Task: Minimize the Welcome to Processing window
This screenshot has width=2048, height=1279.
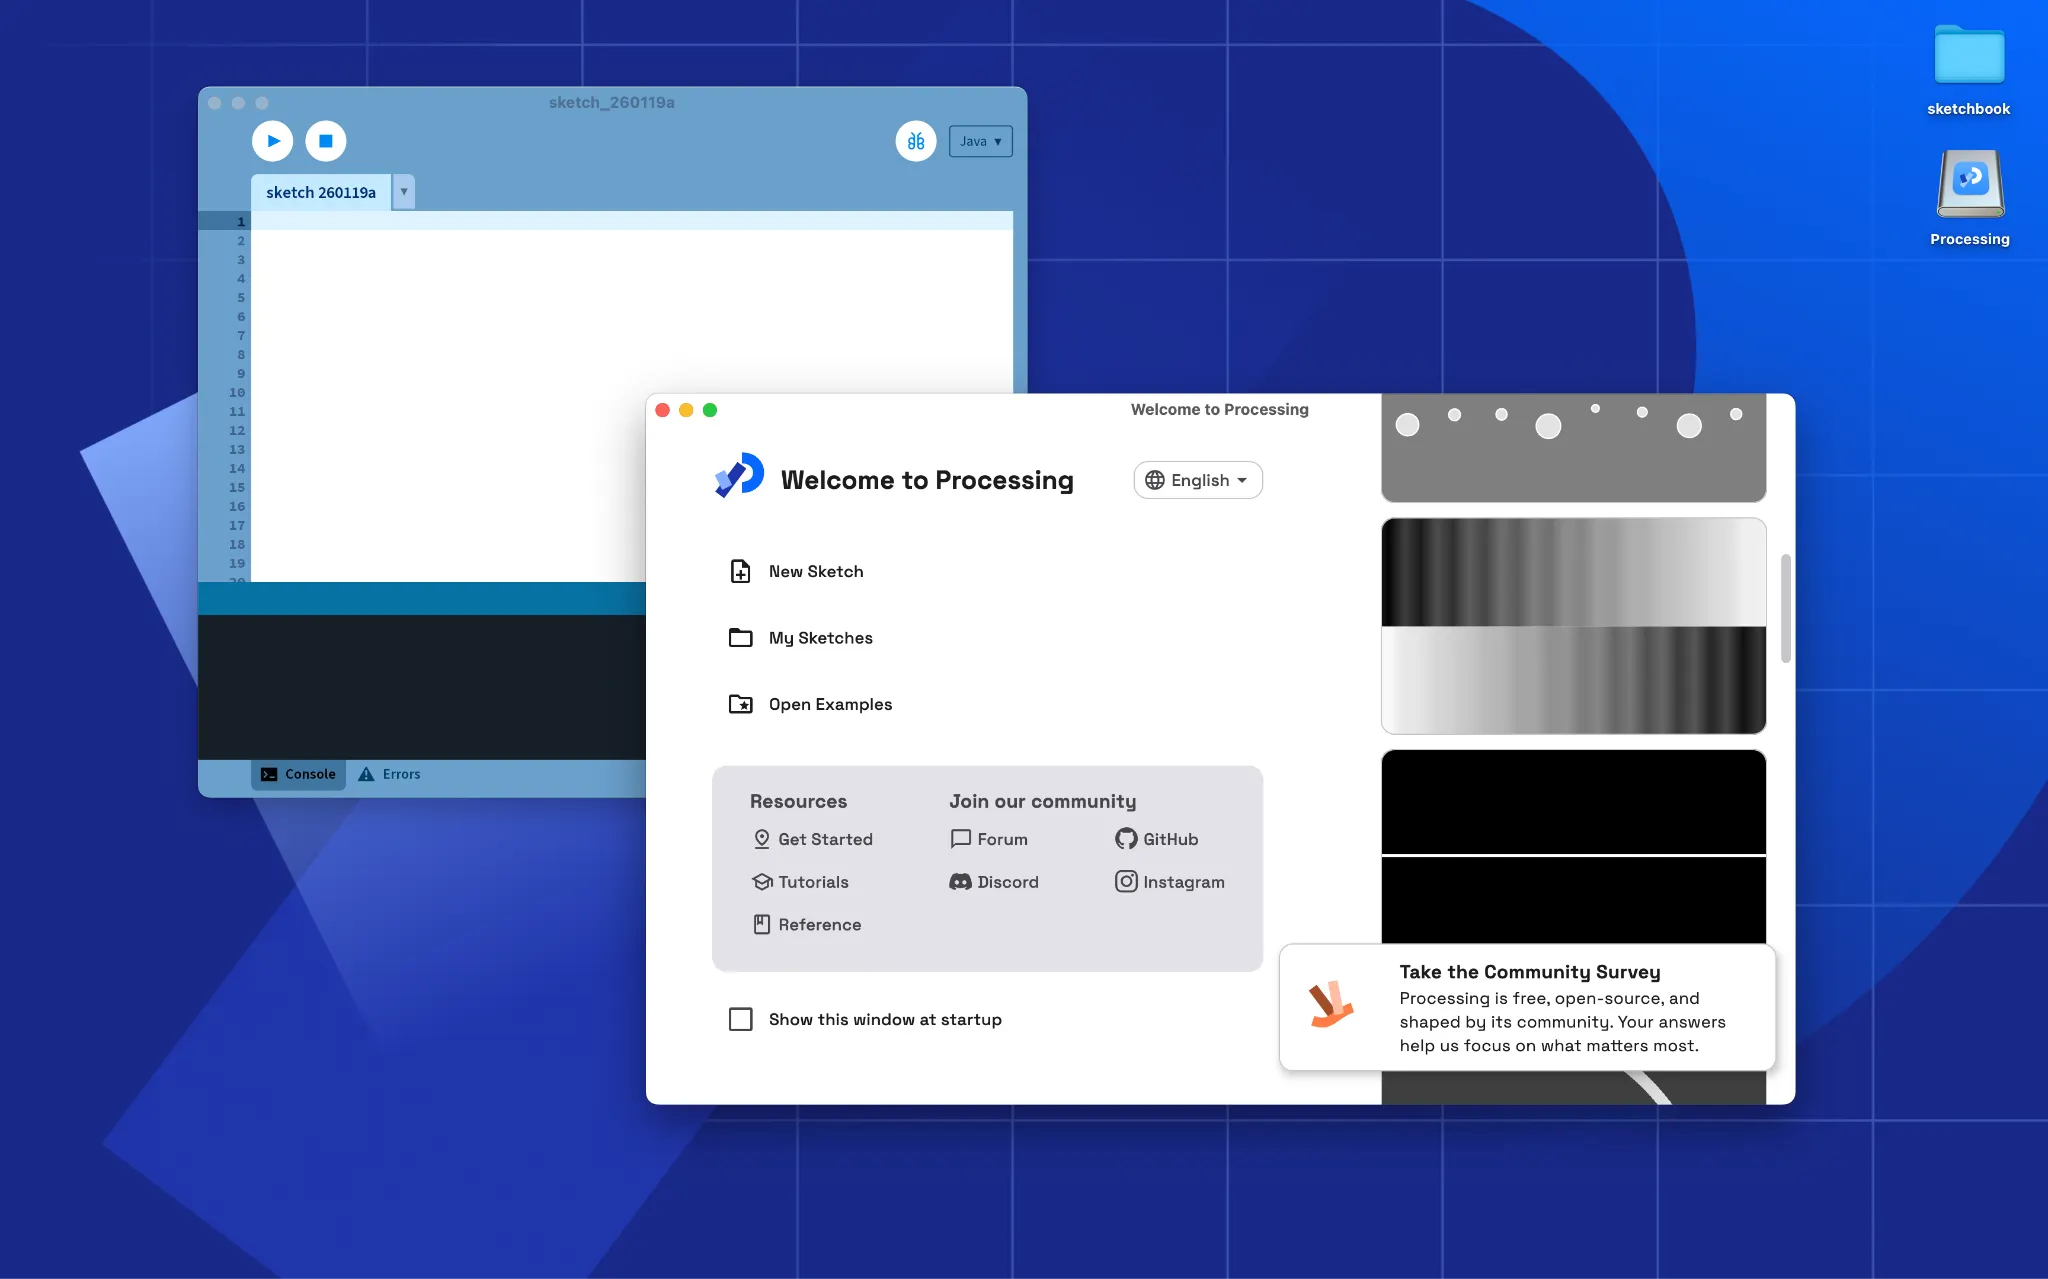Action: [x=686, y=410]
